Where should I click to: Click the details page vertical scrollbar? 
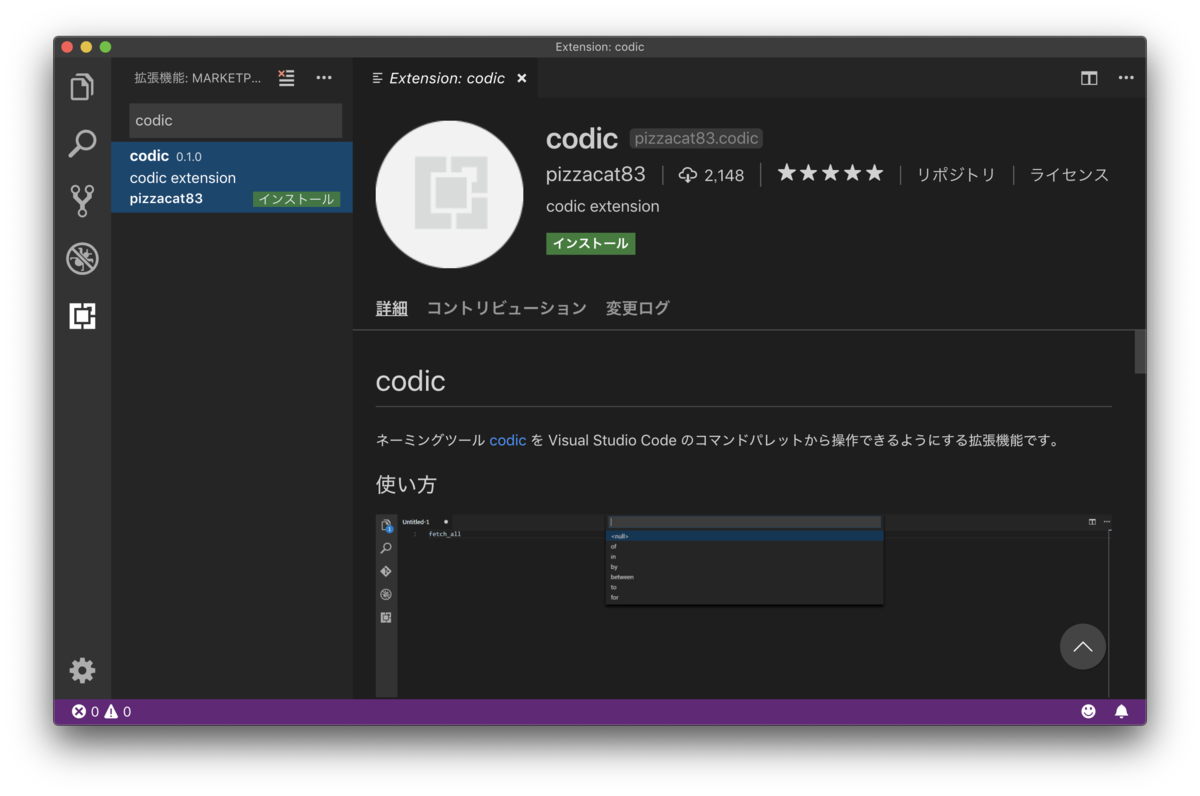point(1141,352)
